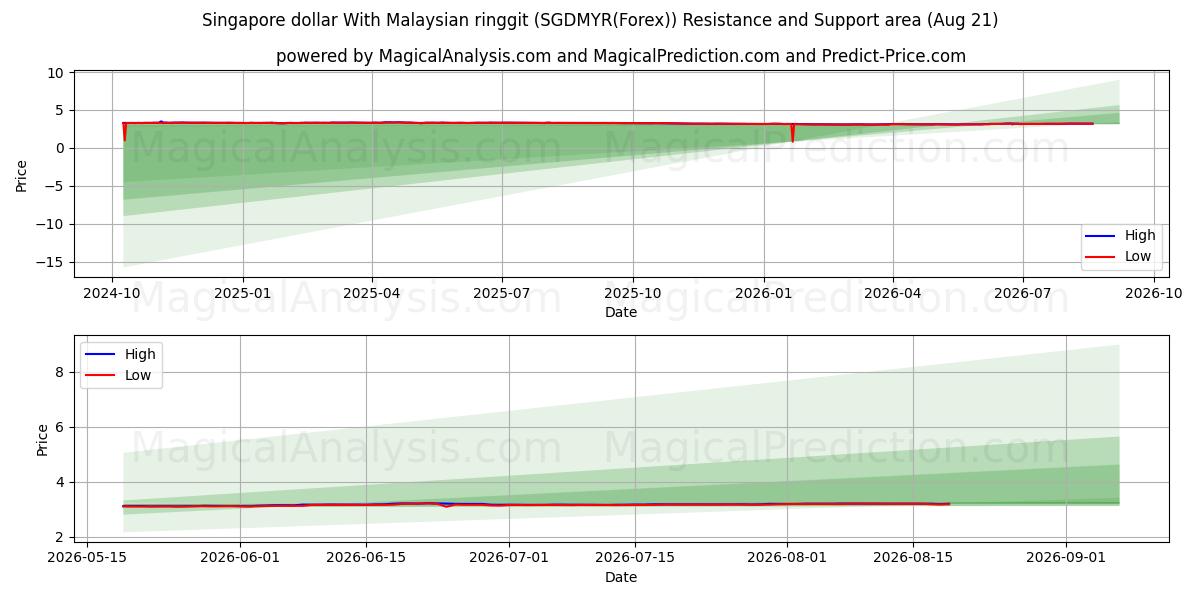This screenshot has height=600, width=1200.
Task: Click the red downward spike near 2026-01
Action: click(793, 133)
